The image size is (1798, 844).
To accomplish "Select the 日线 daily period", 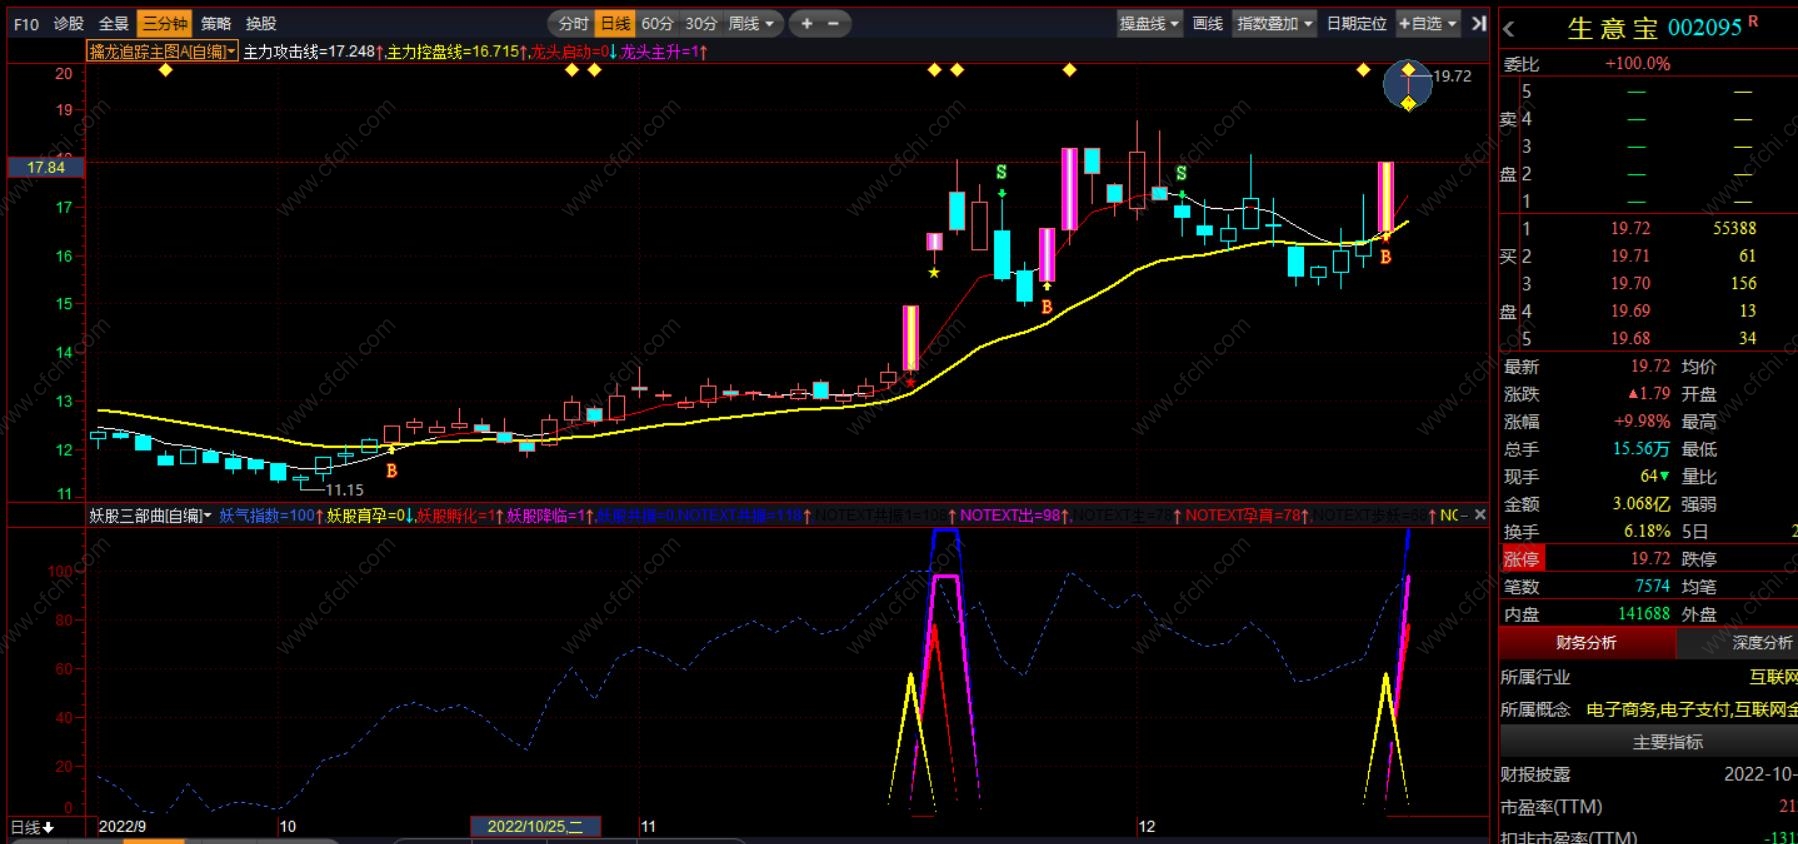I will [x=615, y=23].
